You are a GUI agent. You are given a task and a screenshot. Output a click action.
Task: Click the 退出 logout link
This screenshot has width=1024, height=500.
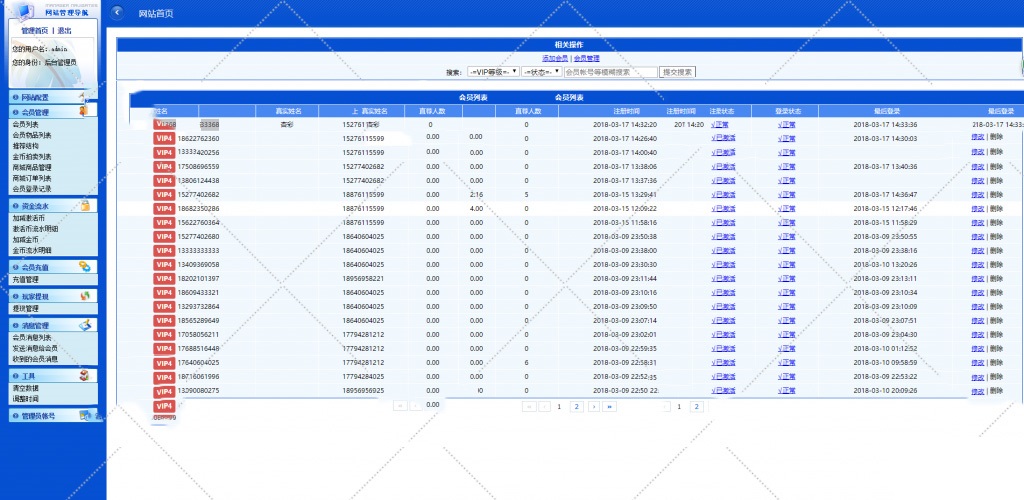pos(64,31)
